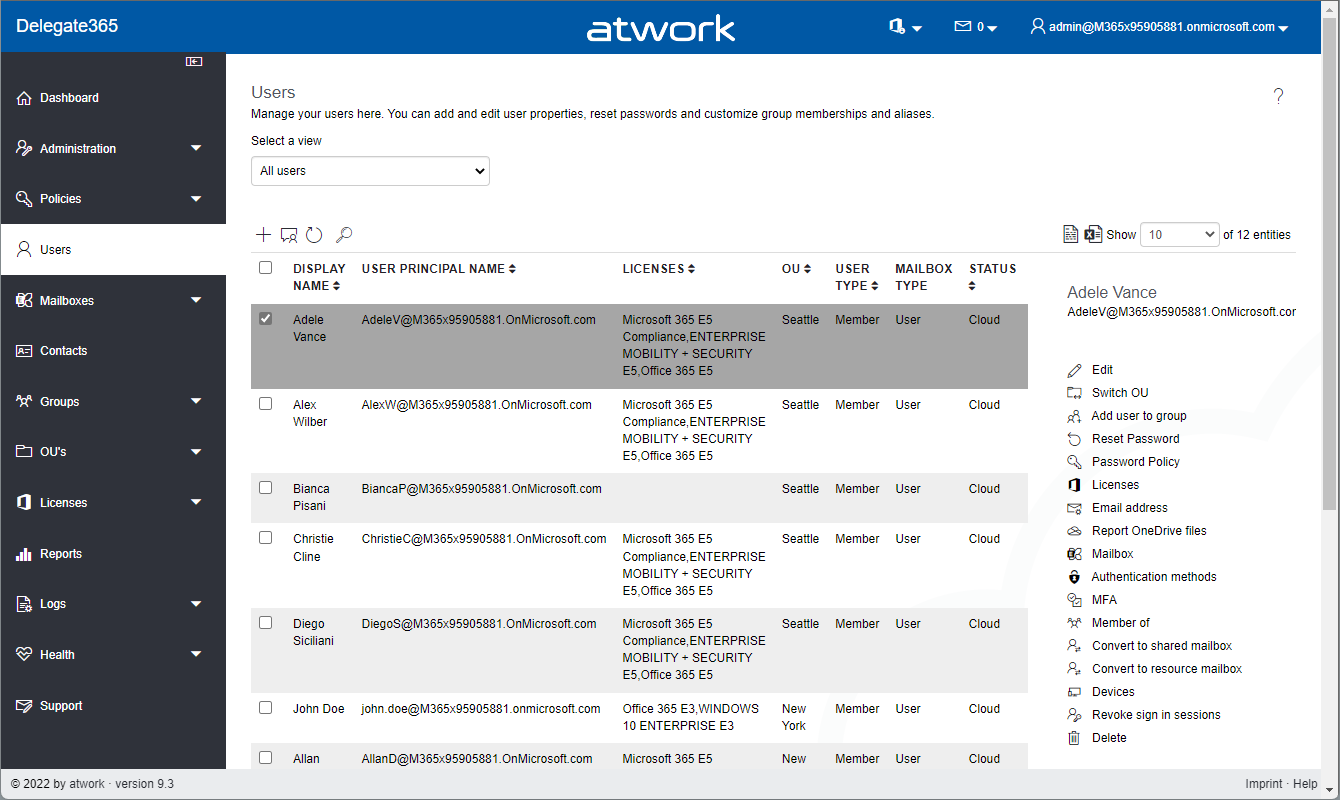
Task: Open the Show entries count dropdown
Action: (x=1179, y=235)
